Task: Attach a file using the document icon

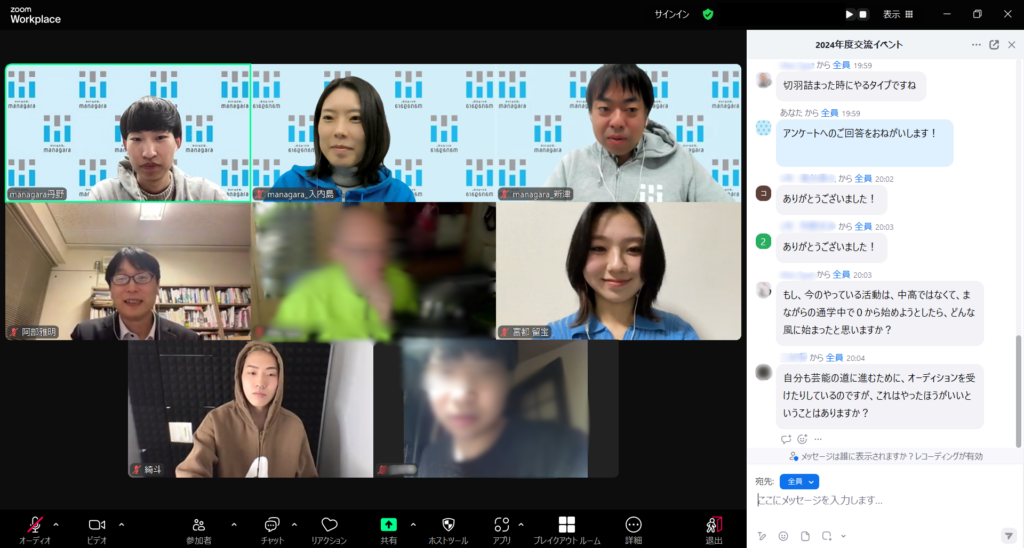Action: click(805, 536)
